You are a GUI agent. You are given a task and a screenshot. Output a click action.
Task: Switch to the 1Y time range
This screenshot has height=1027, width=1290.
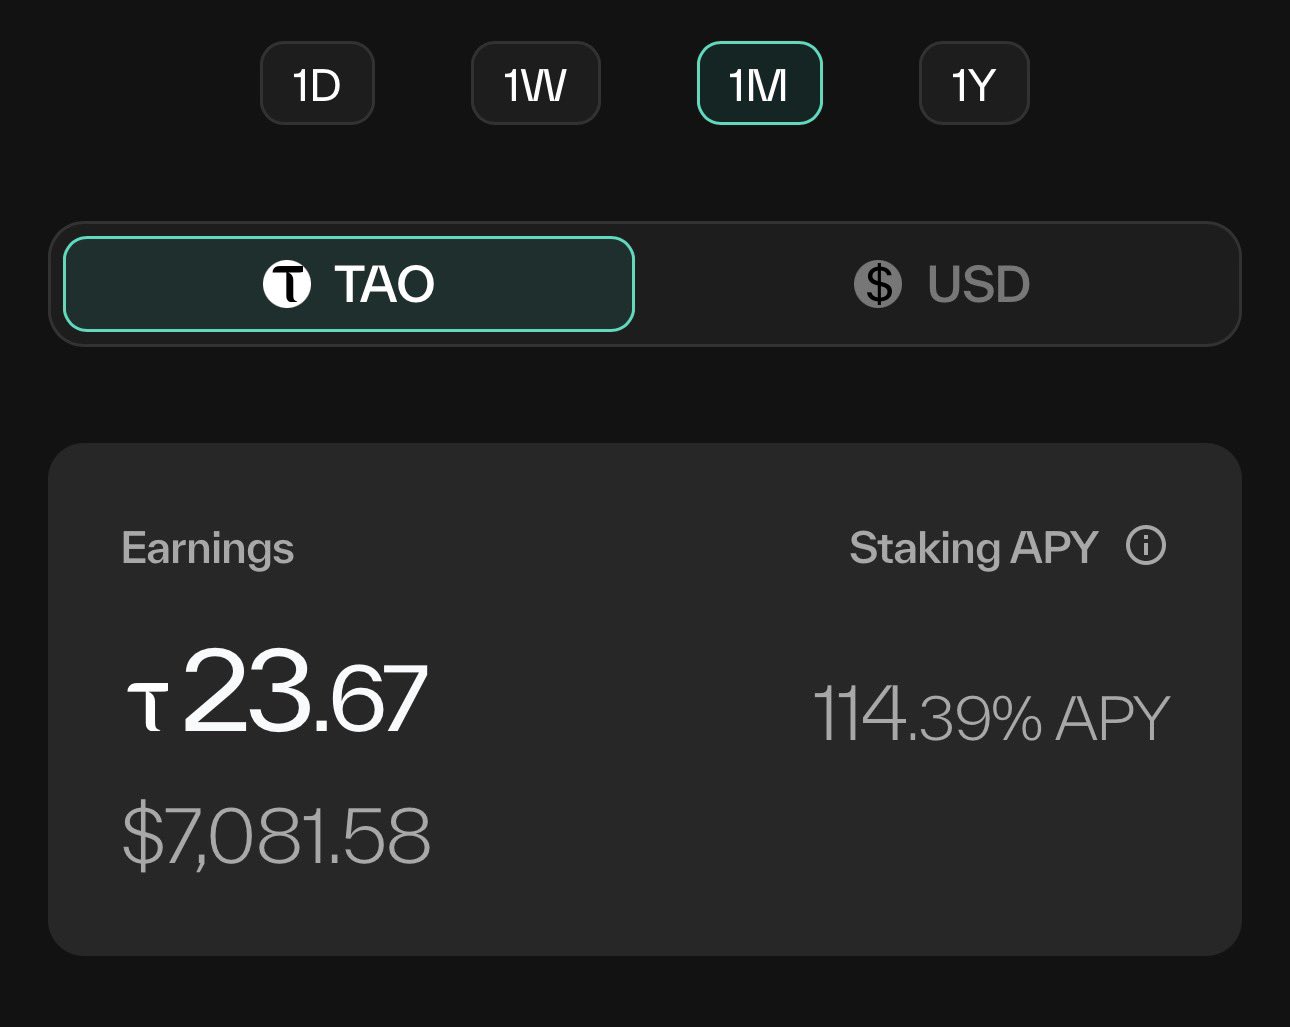point(973,84)
